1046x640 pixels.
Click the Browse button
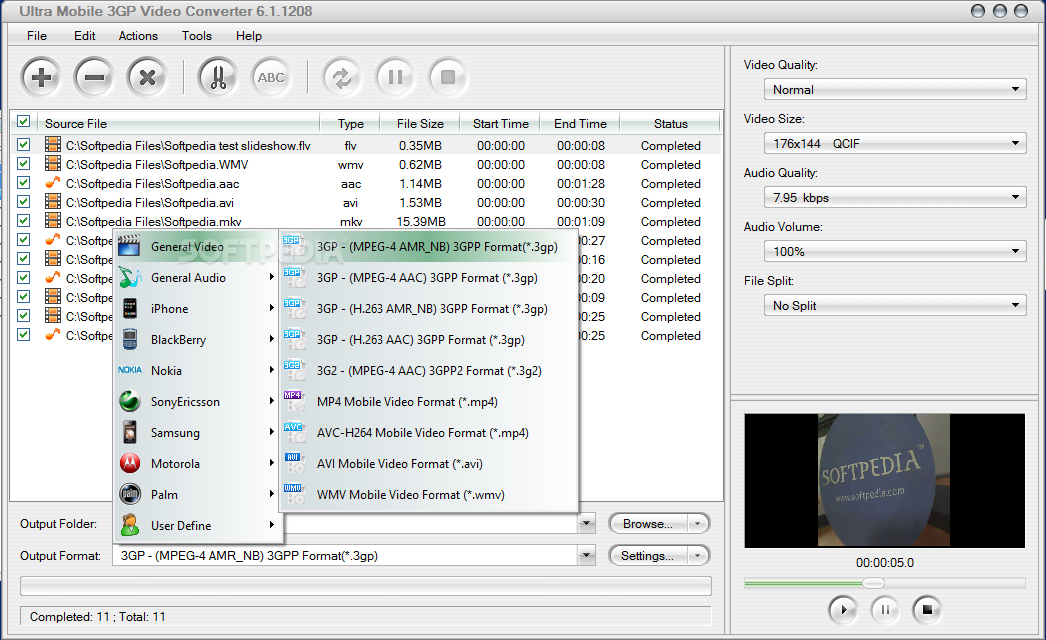(x=648, y=524)
